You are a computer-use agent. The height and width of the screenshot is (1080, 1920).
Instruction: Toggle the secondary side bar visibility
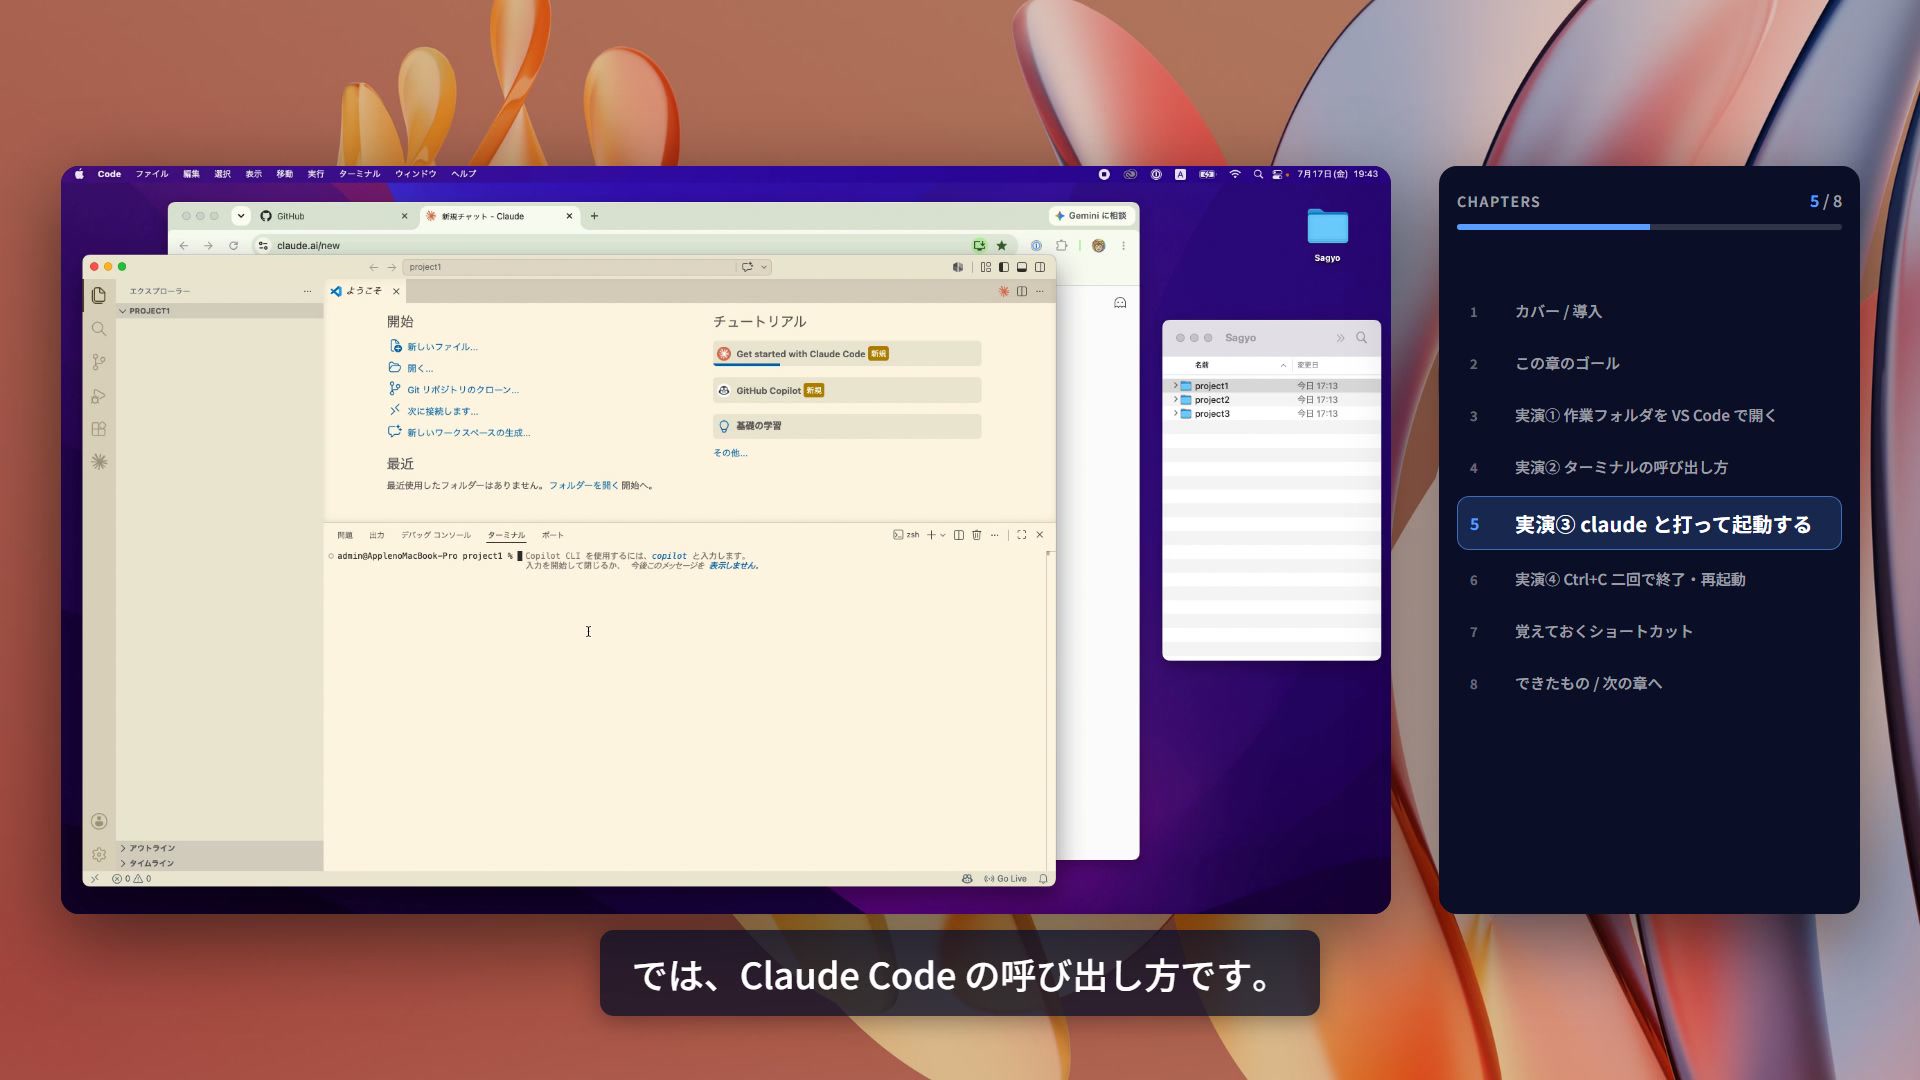click(x=1040, y=267)
